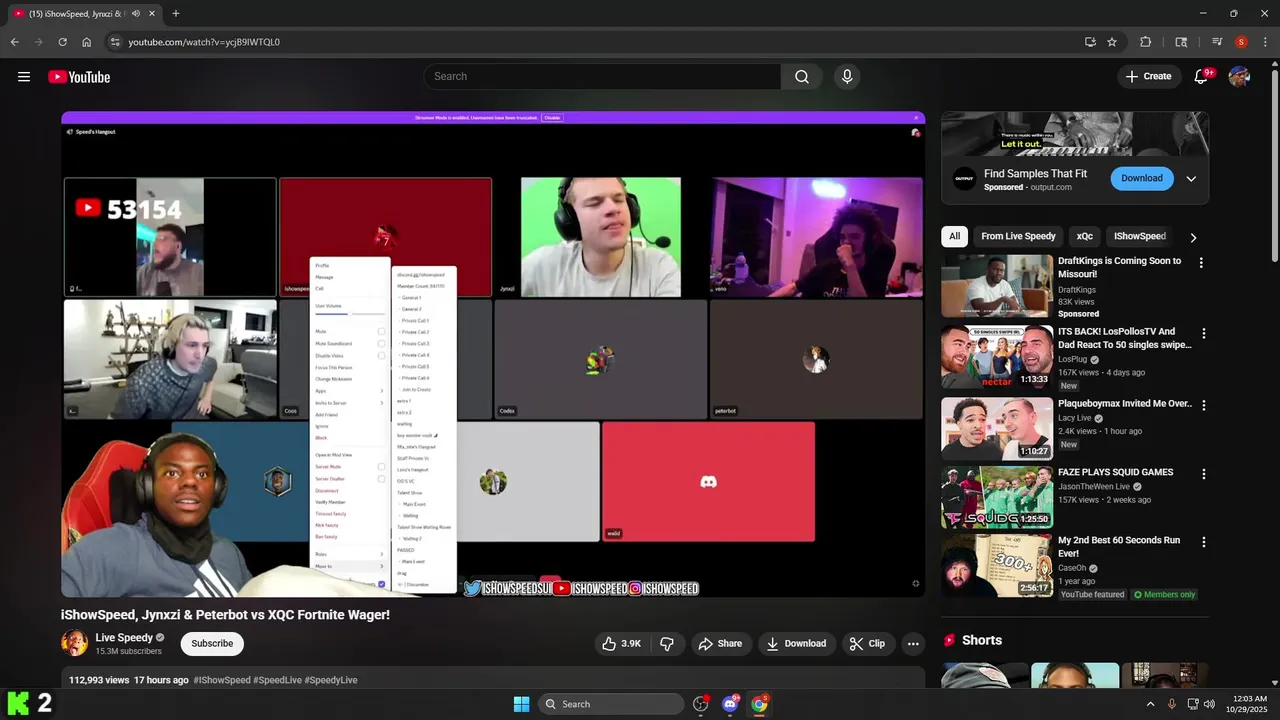
Task: Click the Members only badge
Action: click(x=1165, y=595)
